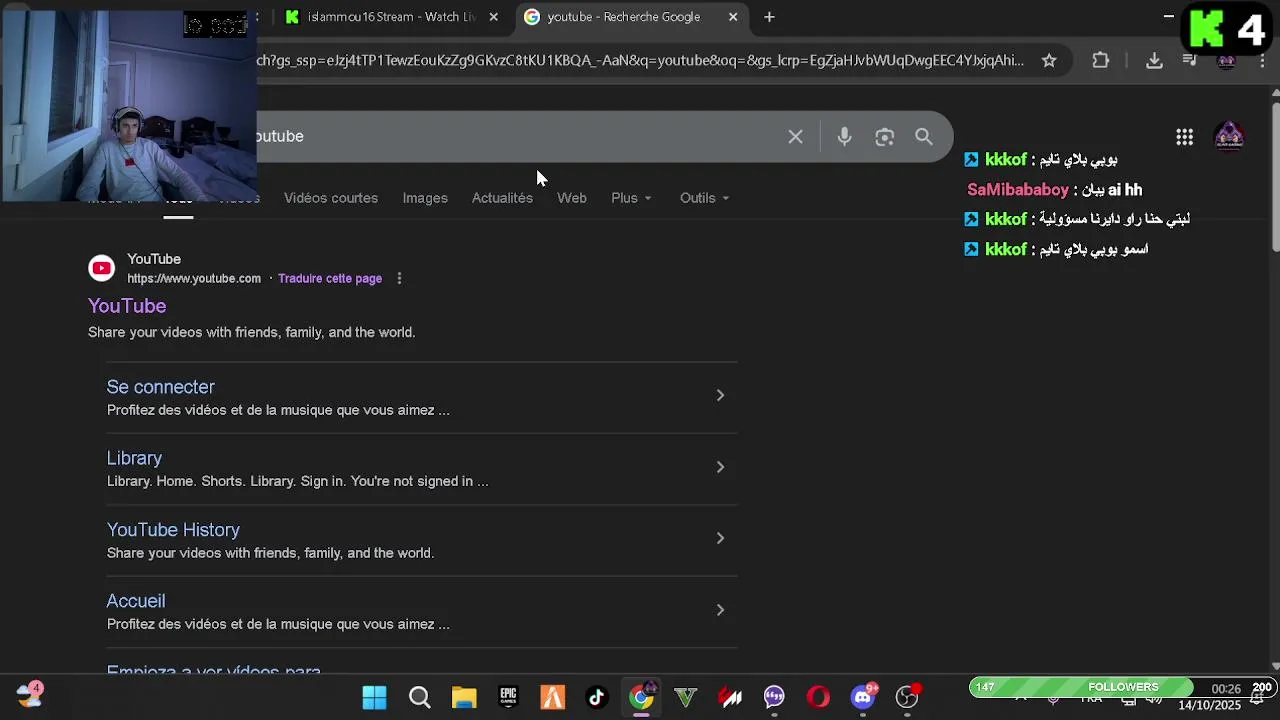Launch GTA V from the taskbar
Image resolution: width=1280 pixels, height=720 pixels.
point(686,697)
